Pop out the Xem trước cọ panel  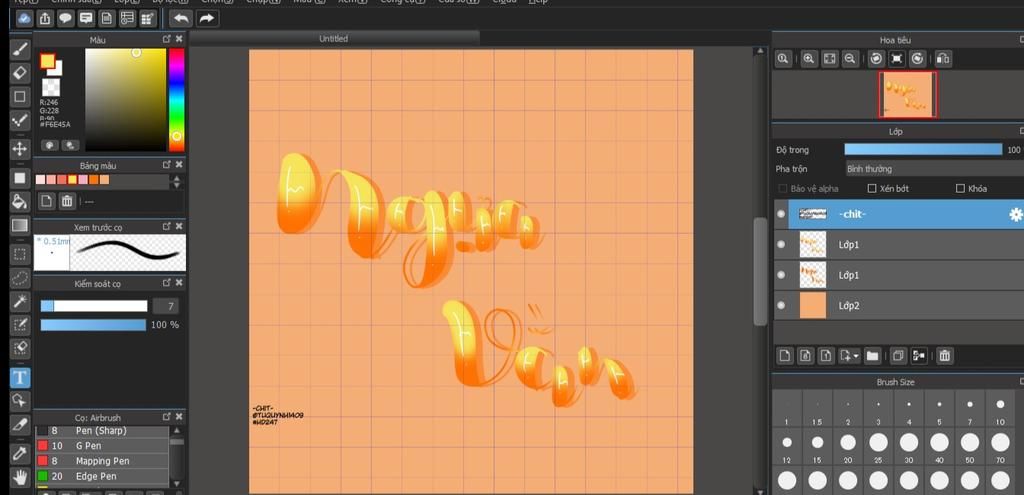click(167, 226)
